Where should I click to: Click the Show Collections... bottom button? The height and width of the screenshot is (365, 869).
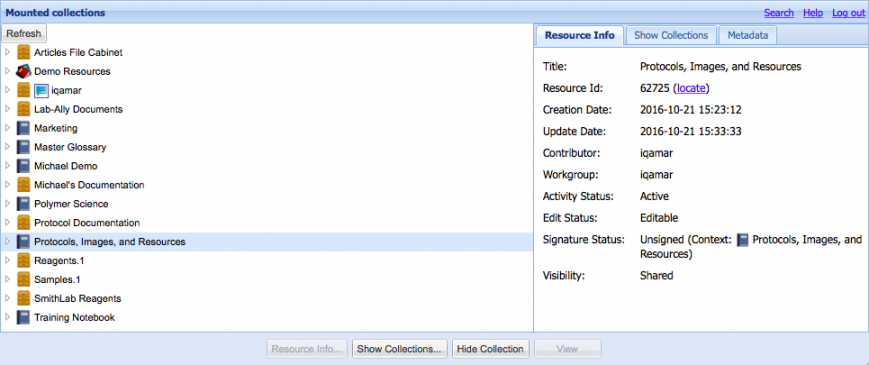coord(401,349)
